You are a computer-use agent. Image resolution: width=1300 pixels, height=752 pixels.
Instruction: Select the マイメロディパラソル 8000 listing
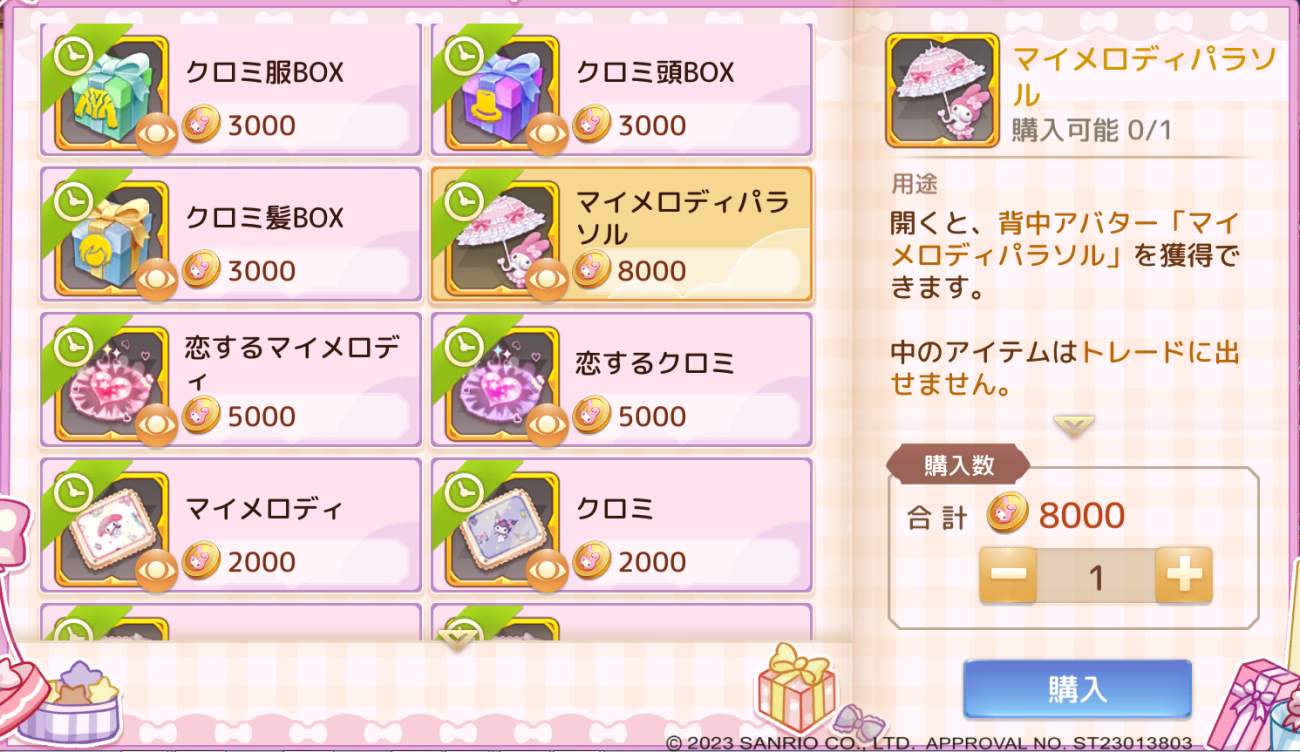click(x=622, y=235)
